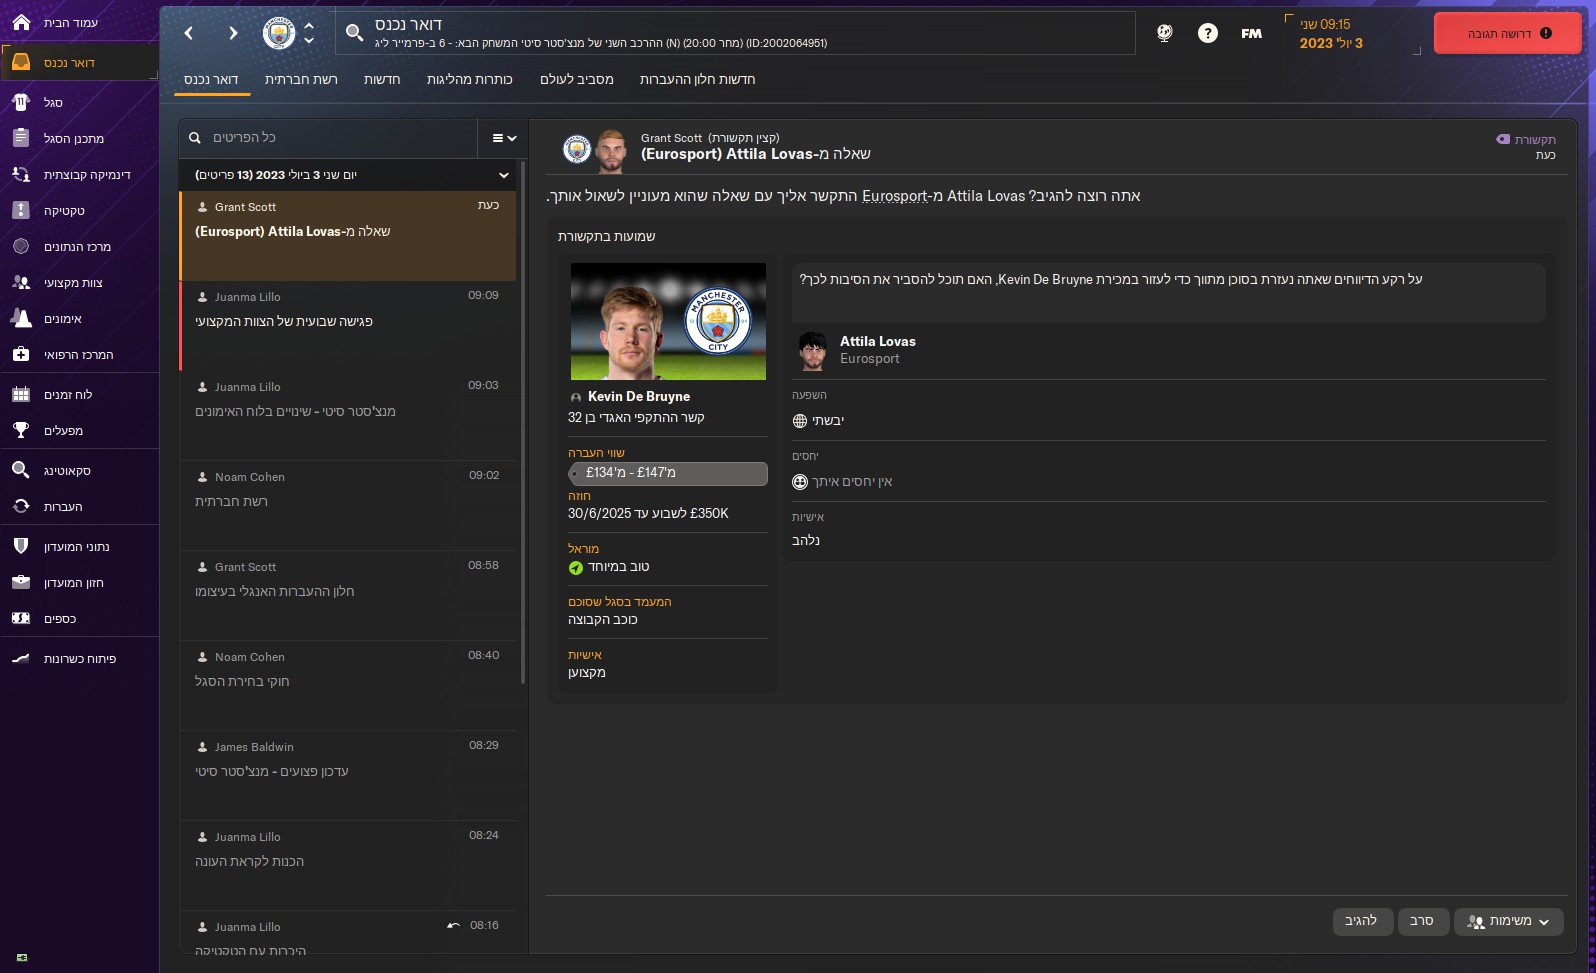The height and width of the screenshot is (973, 1596).
Task: Open the FM menu icon
Action: (x=1251, y=33)
